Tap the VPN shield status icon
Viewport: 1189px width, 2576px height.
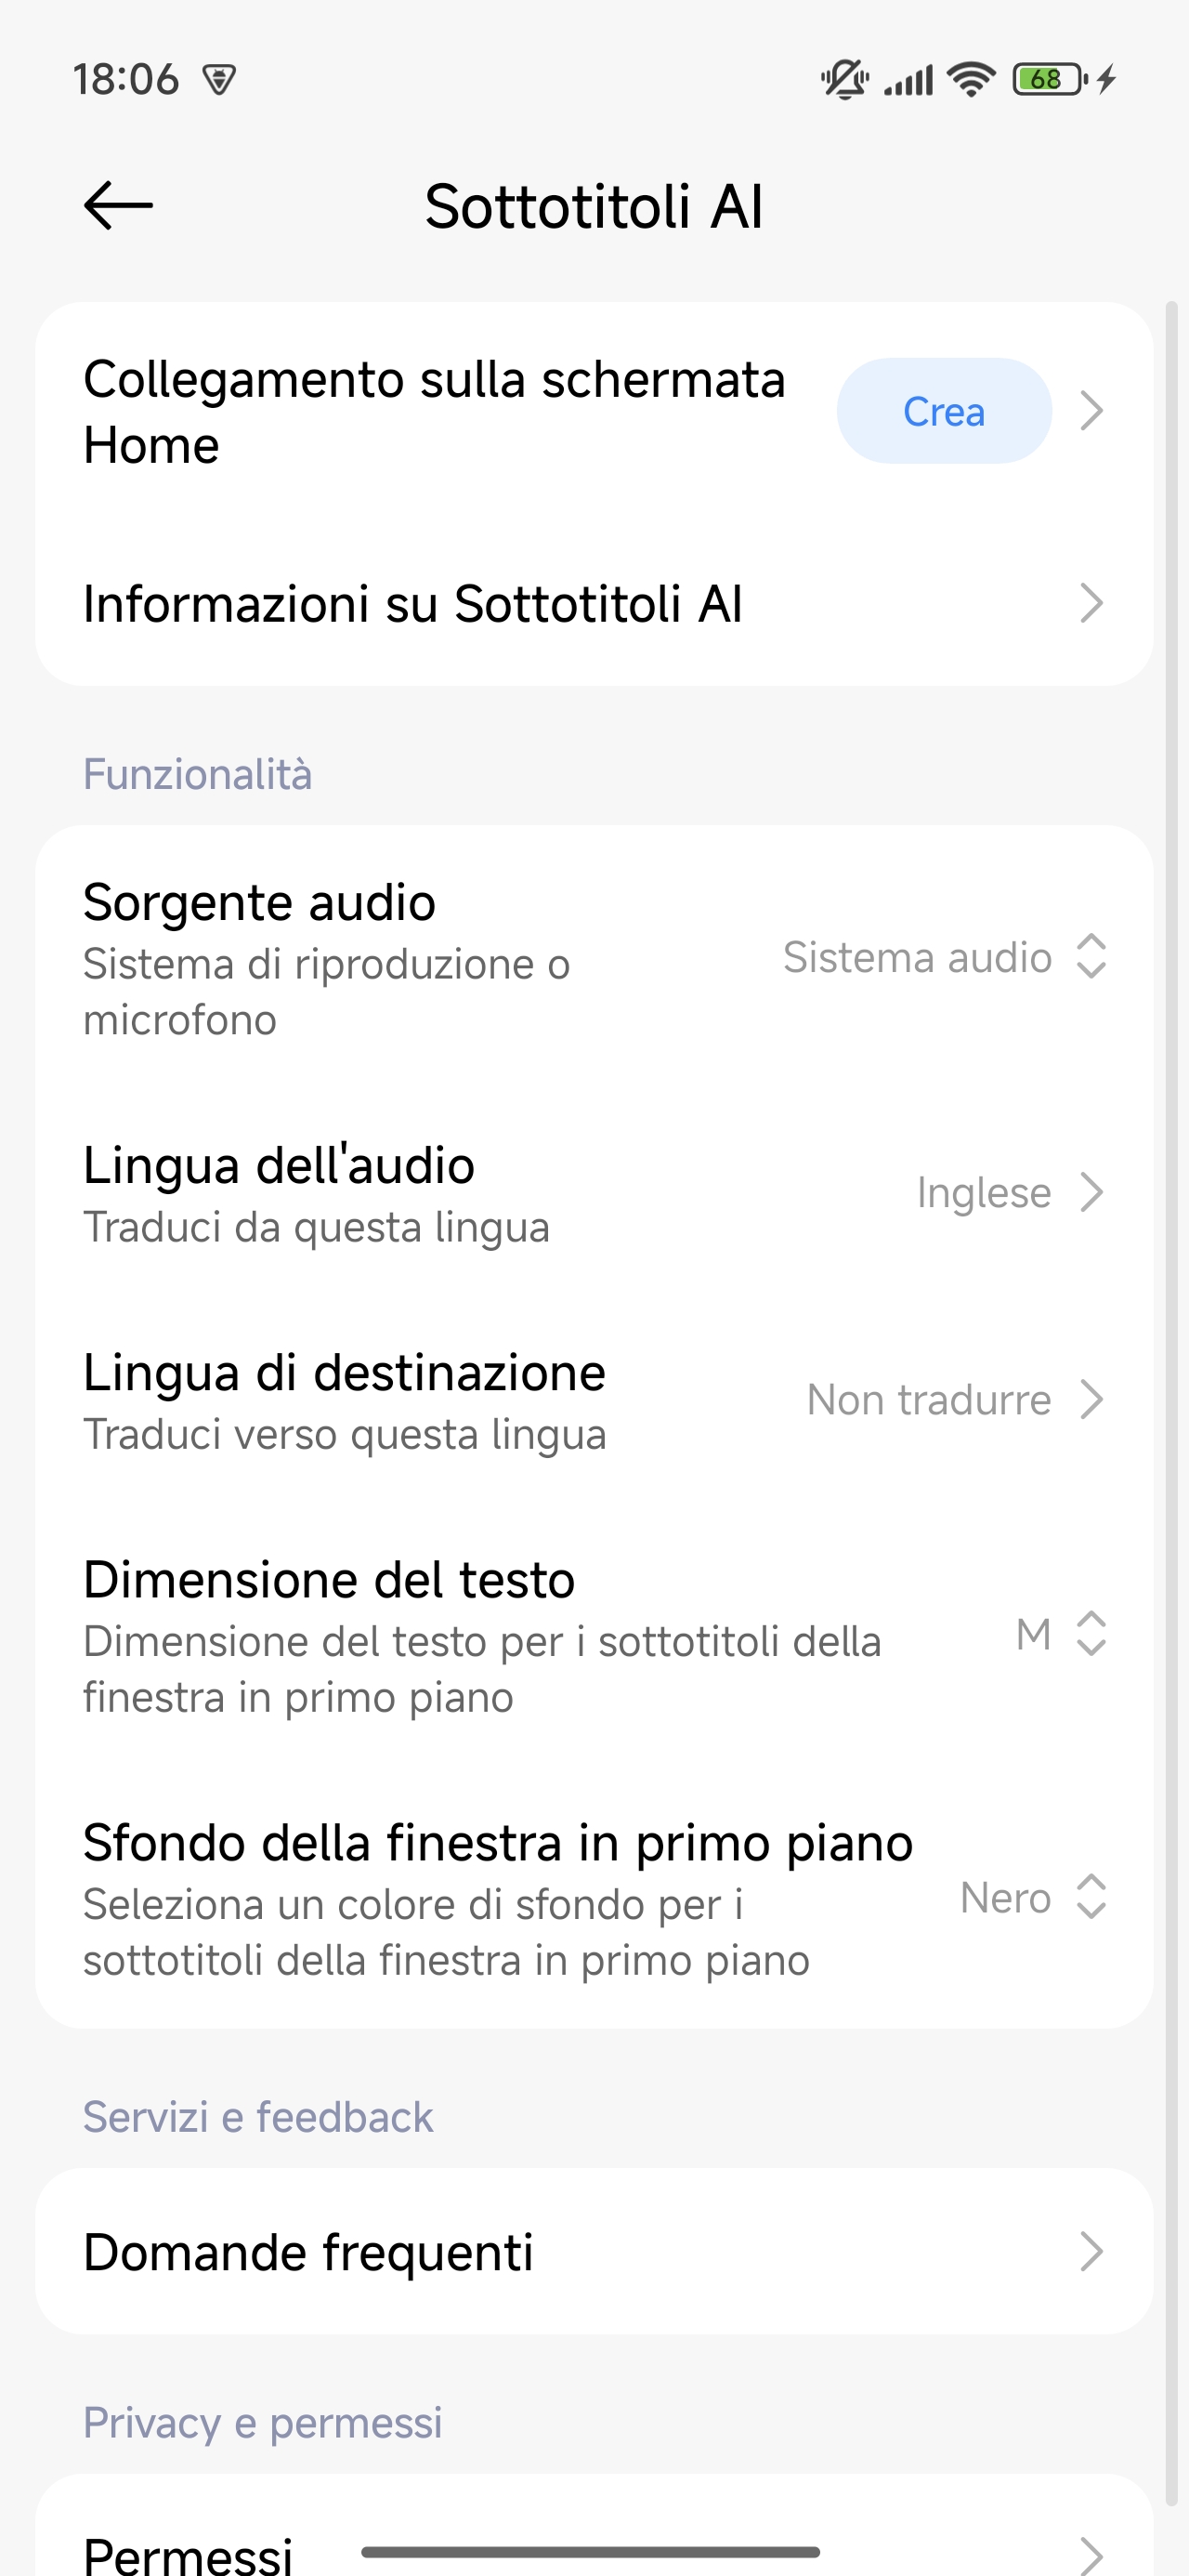[x=219, y=79]
